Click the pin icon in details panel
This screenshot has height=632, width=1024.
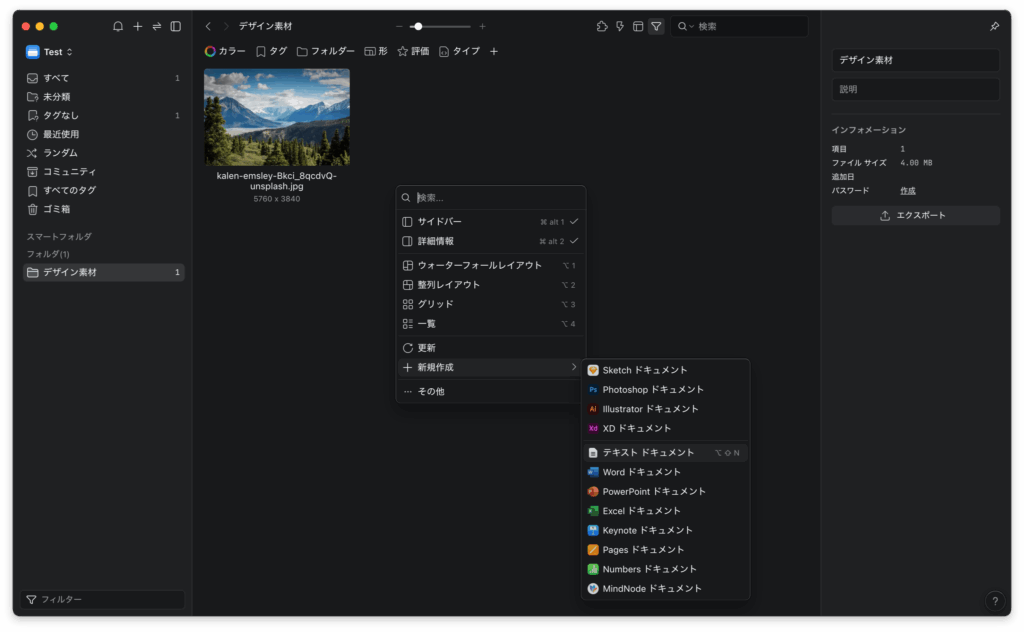(994, 27)
